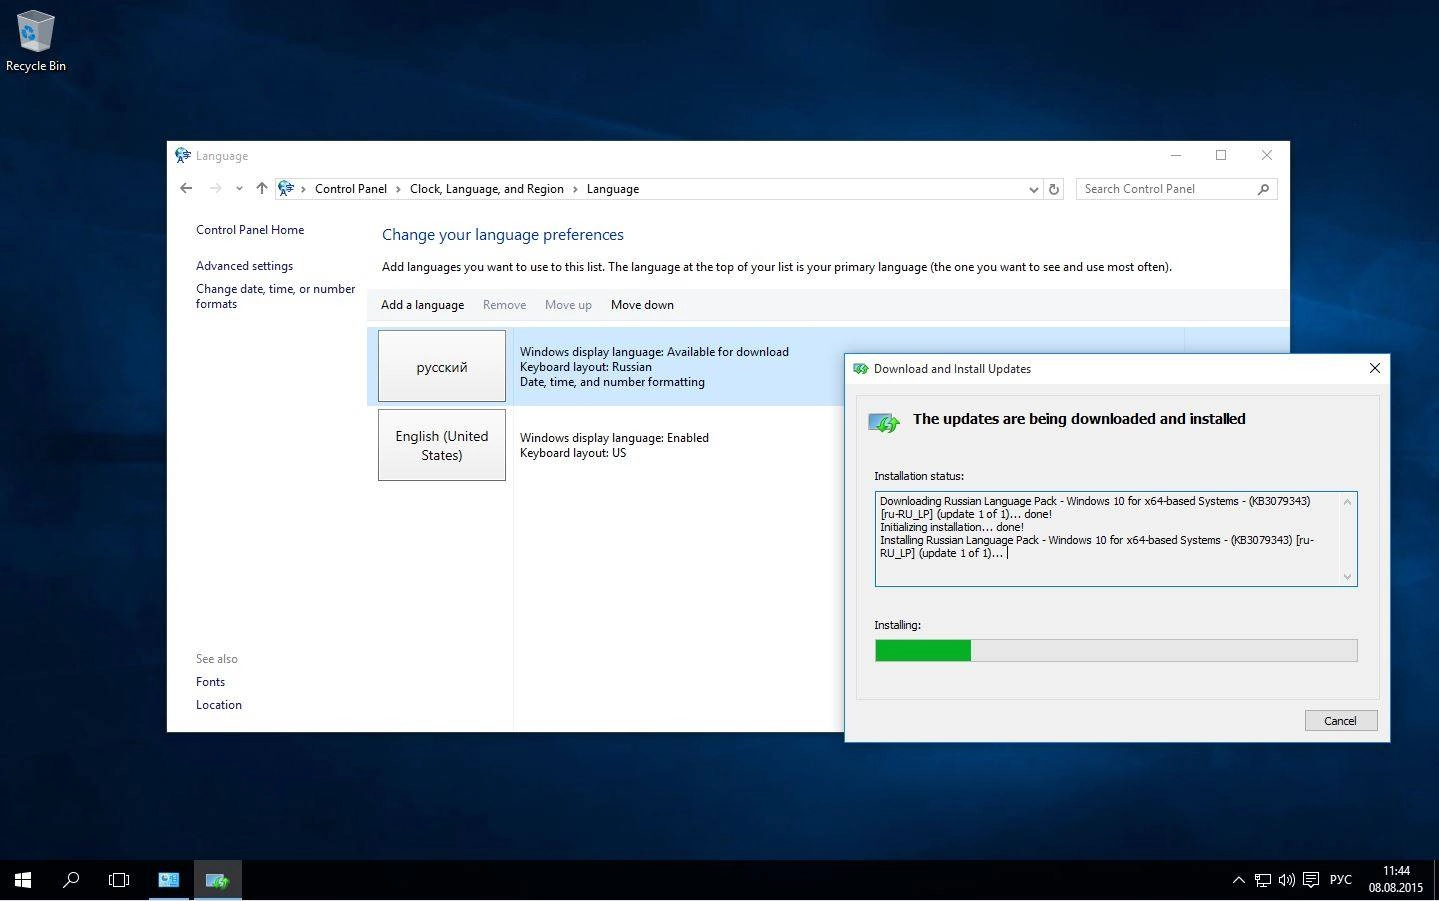Screen dimensions: 1439x901
Task: Click the search magnifier icon
Action: [1263, 189]
